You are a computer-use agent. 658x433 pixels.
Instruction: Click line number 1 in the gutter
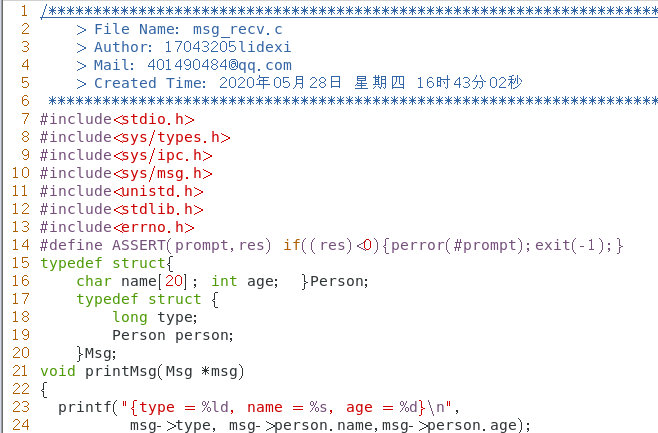pos(24,11)
